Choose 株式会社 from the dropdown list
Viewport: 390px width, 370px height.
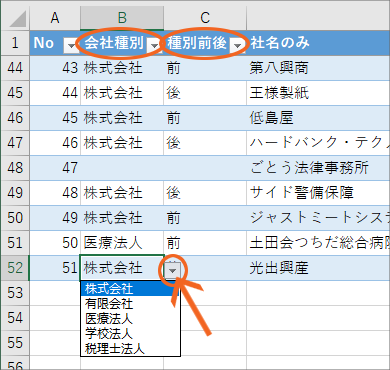pyautogui.click(x=130, y=289)
